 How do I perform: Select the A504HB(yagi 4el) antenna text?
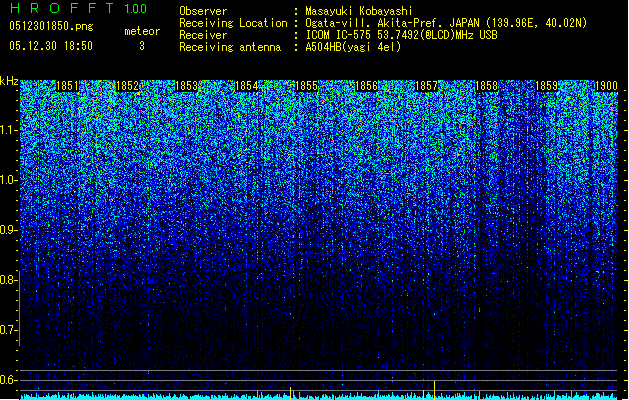click(x=353, y=47)
